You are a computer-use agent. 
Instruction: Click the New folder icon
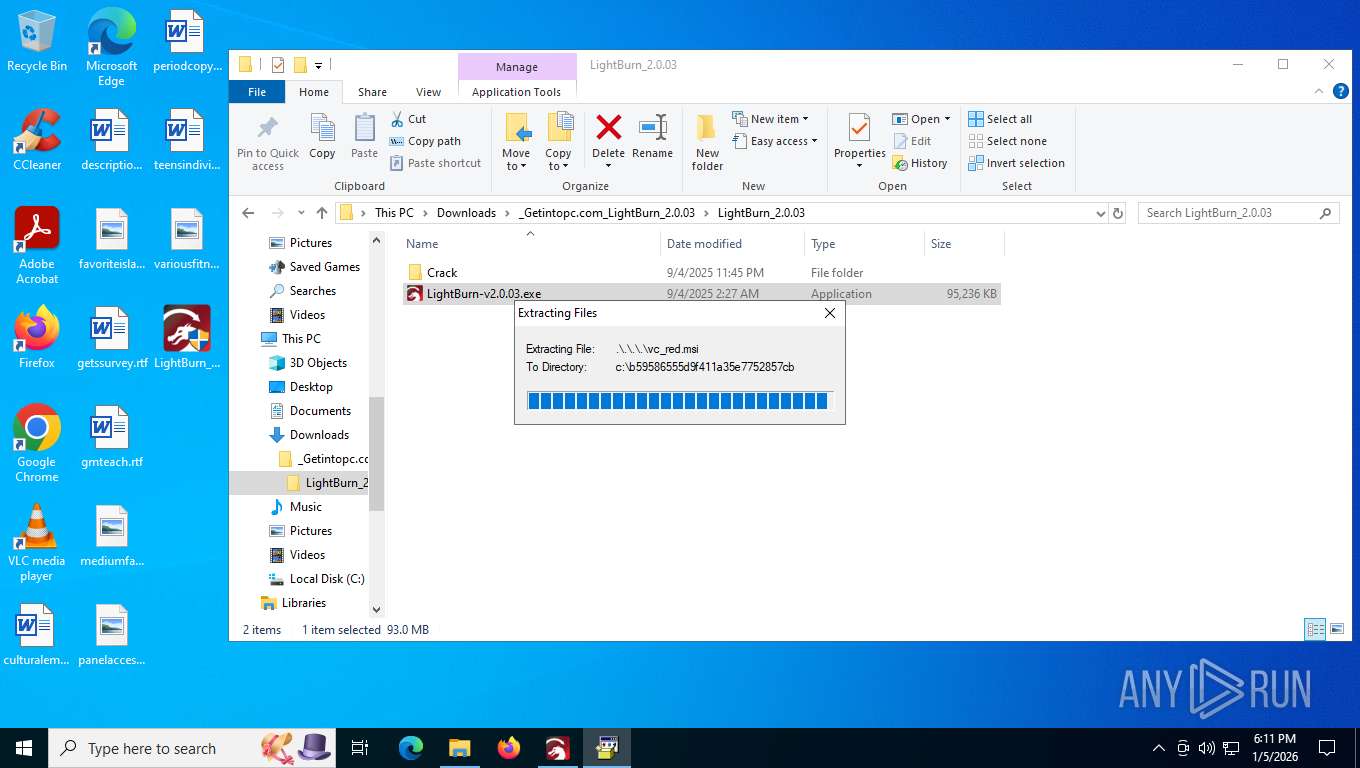pyautogui.click(x=707, y=128)
